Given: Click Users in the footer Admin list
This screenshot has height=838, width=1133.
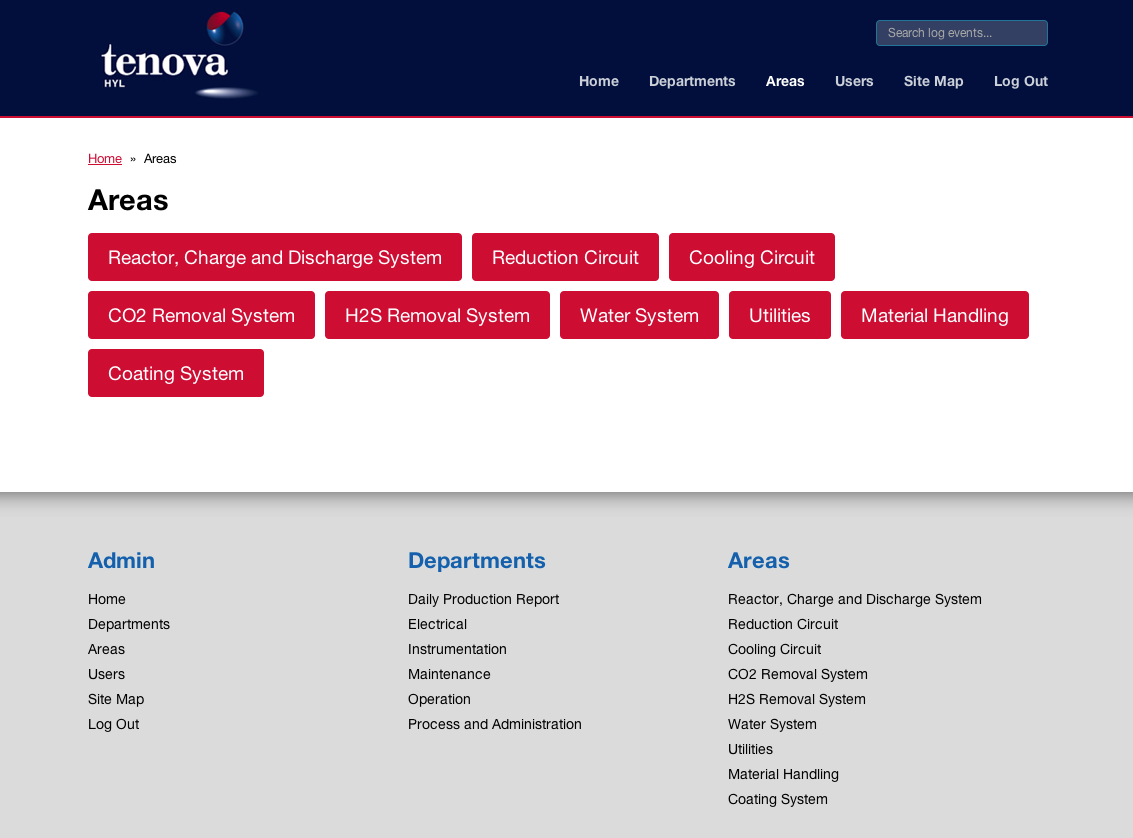Looking at the screenshot, I should click(106, 674).
